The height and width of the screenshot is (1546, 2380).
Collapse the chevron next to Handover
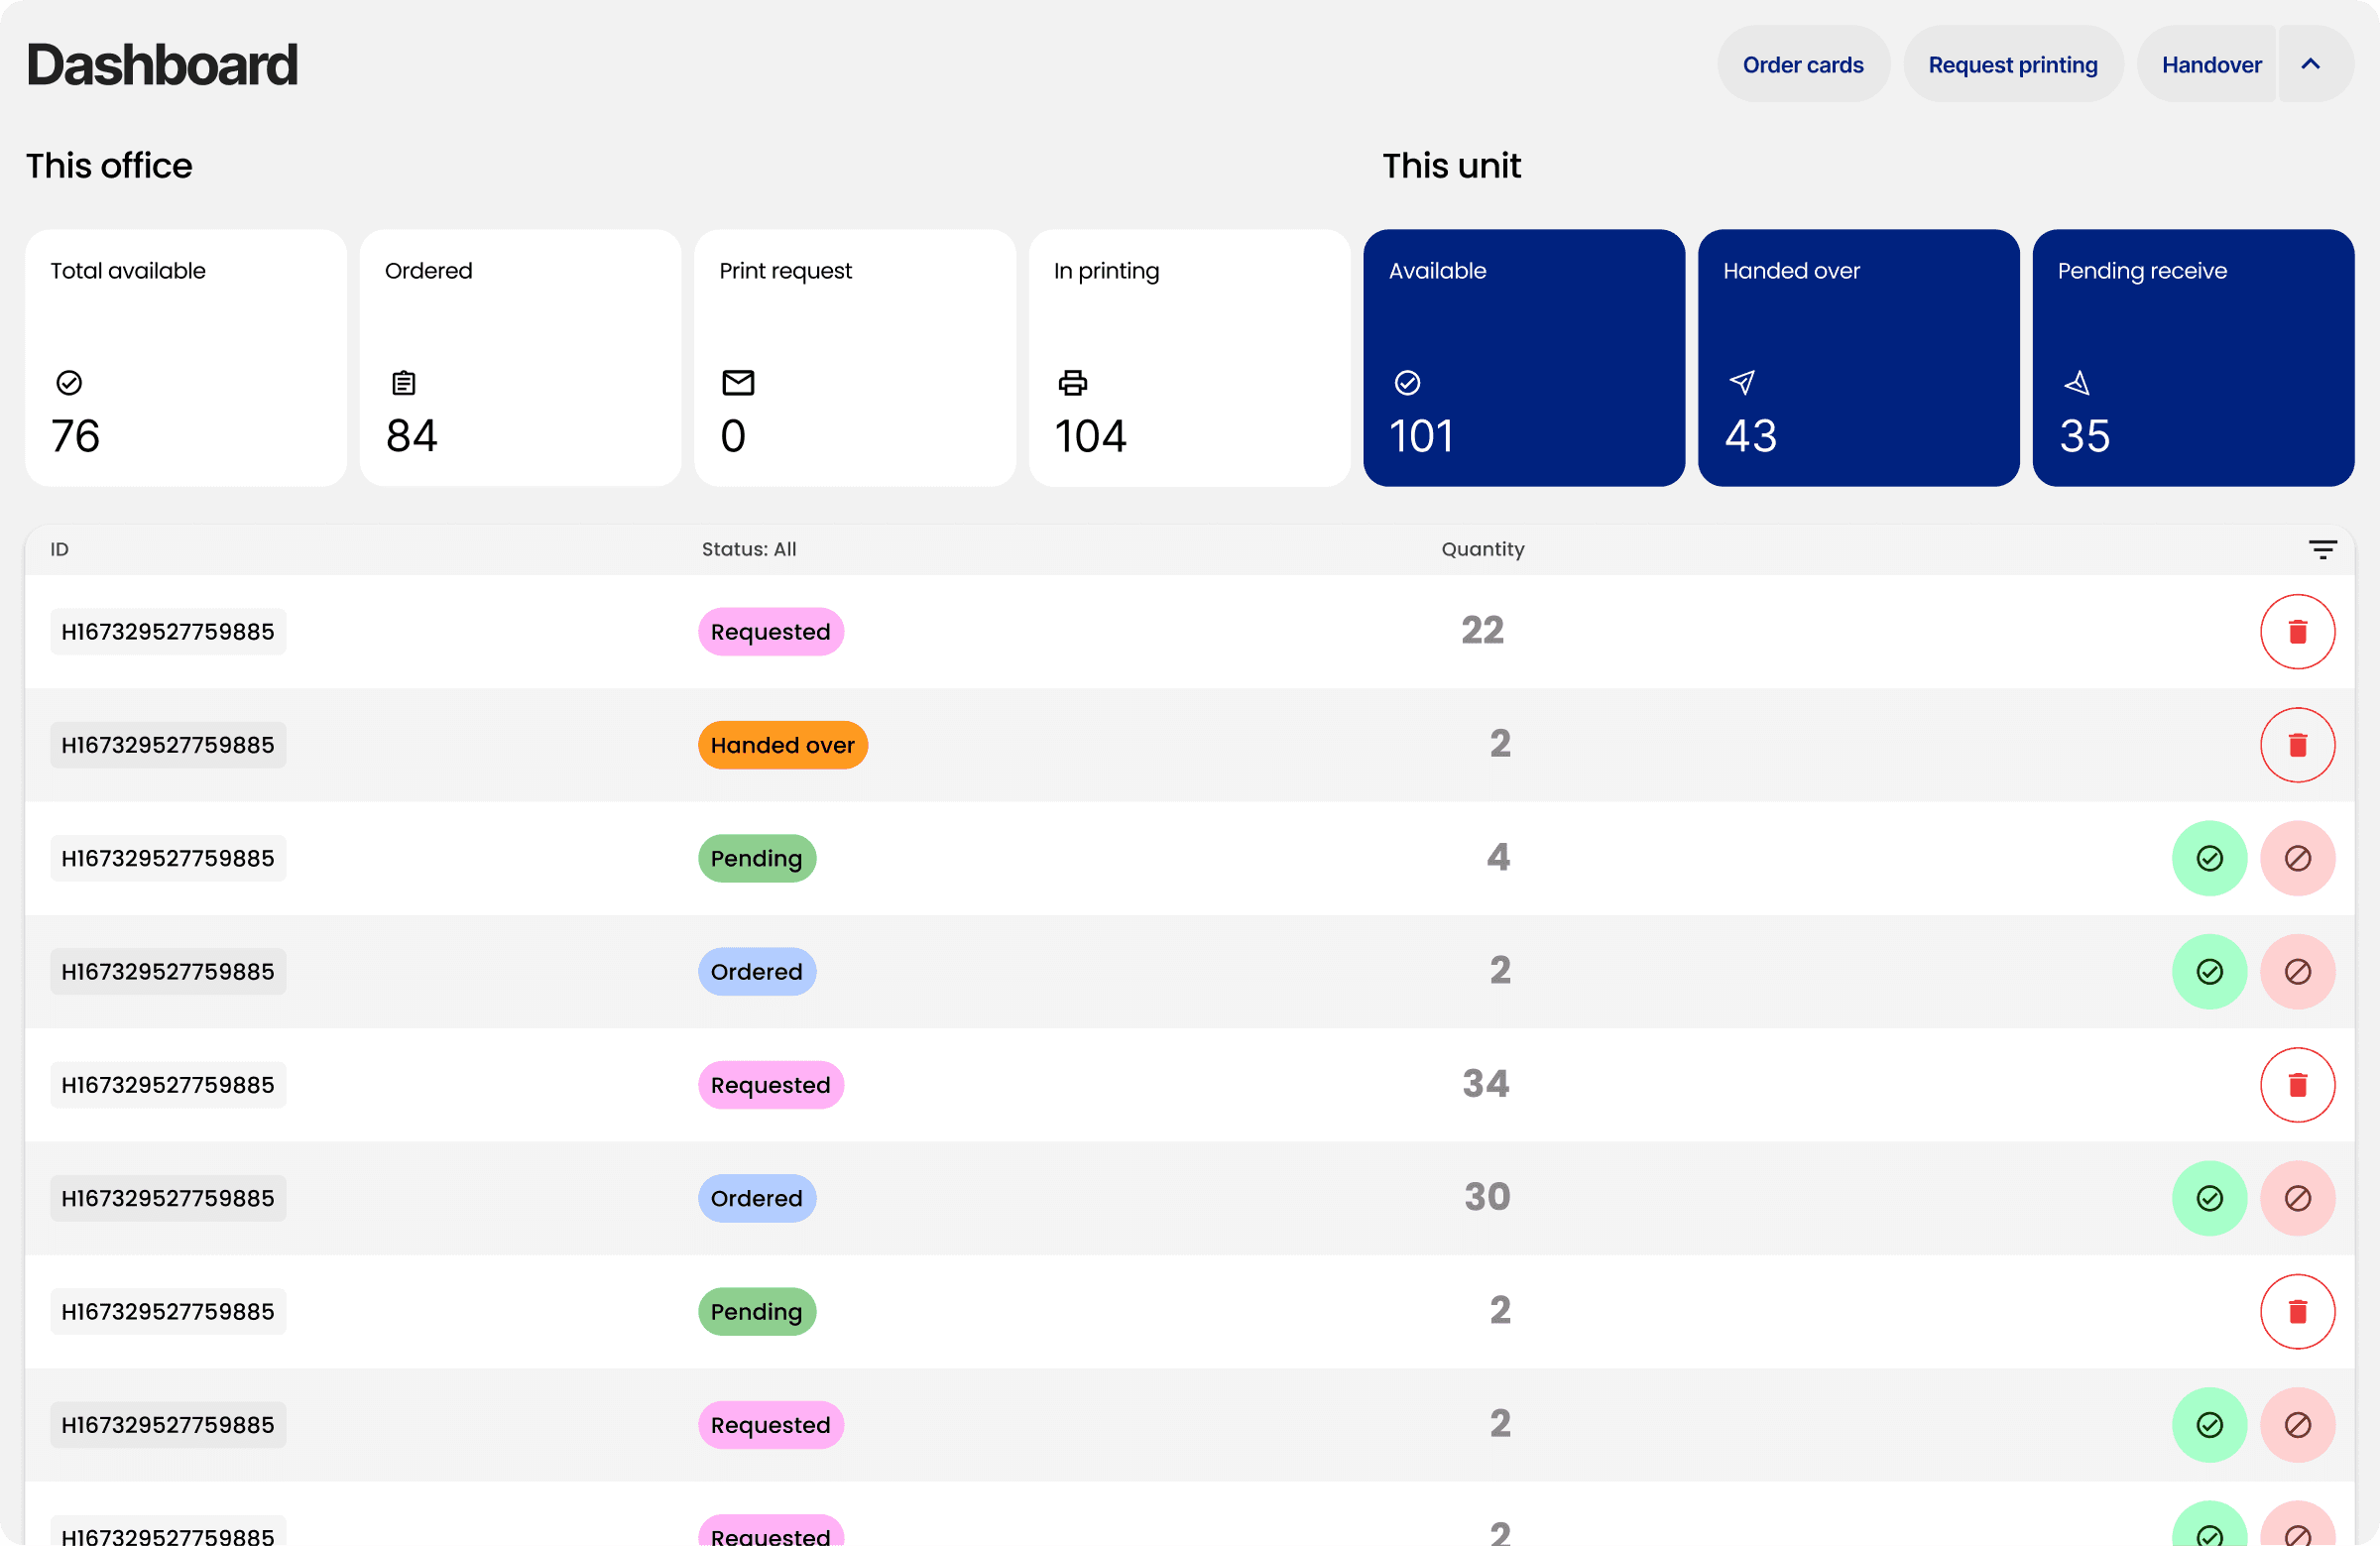tap(2311, 64)
